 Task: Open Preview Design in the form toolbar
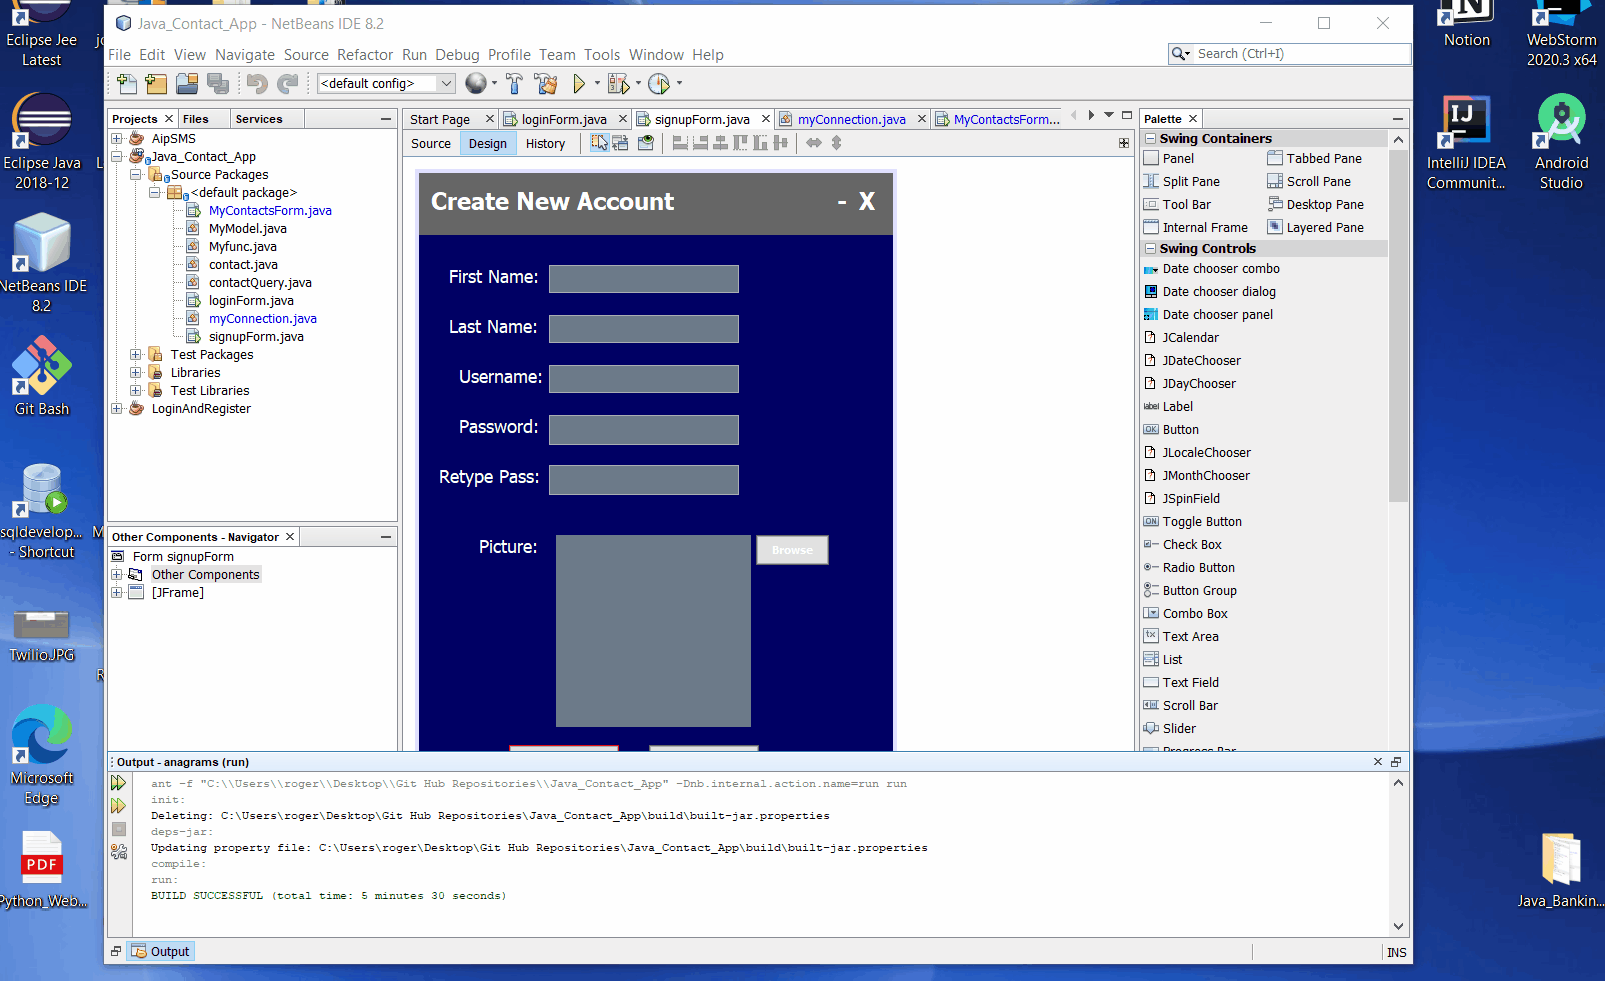(x=645, y=143)
